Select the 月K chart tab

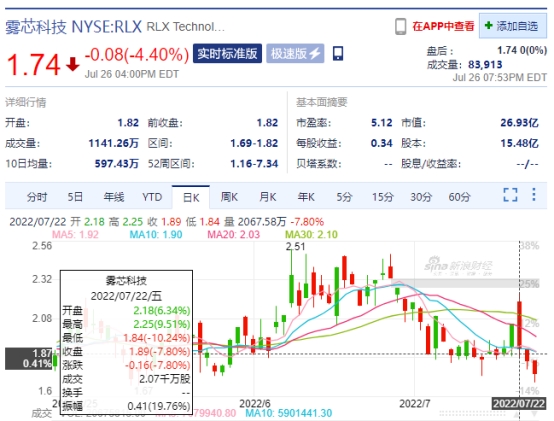point(267,197)
